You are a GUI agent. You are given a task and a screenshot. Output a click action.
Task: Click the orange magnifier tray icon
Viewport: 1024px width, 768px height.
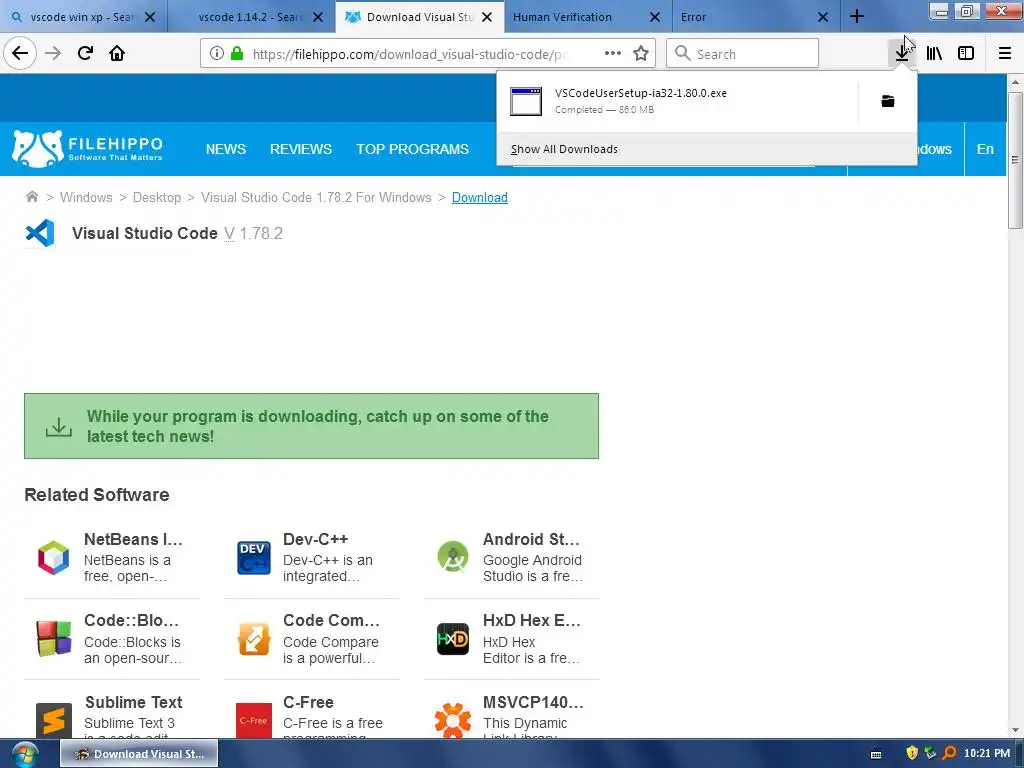coord(949,754)
